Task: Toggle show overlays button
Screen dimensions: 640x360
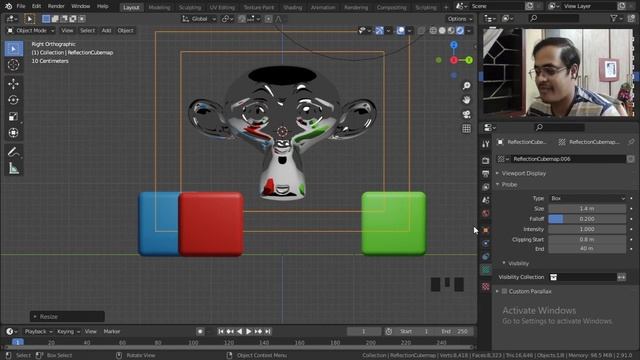Action: coord(400,31)
